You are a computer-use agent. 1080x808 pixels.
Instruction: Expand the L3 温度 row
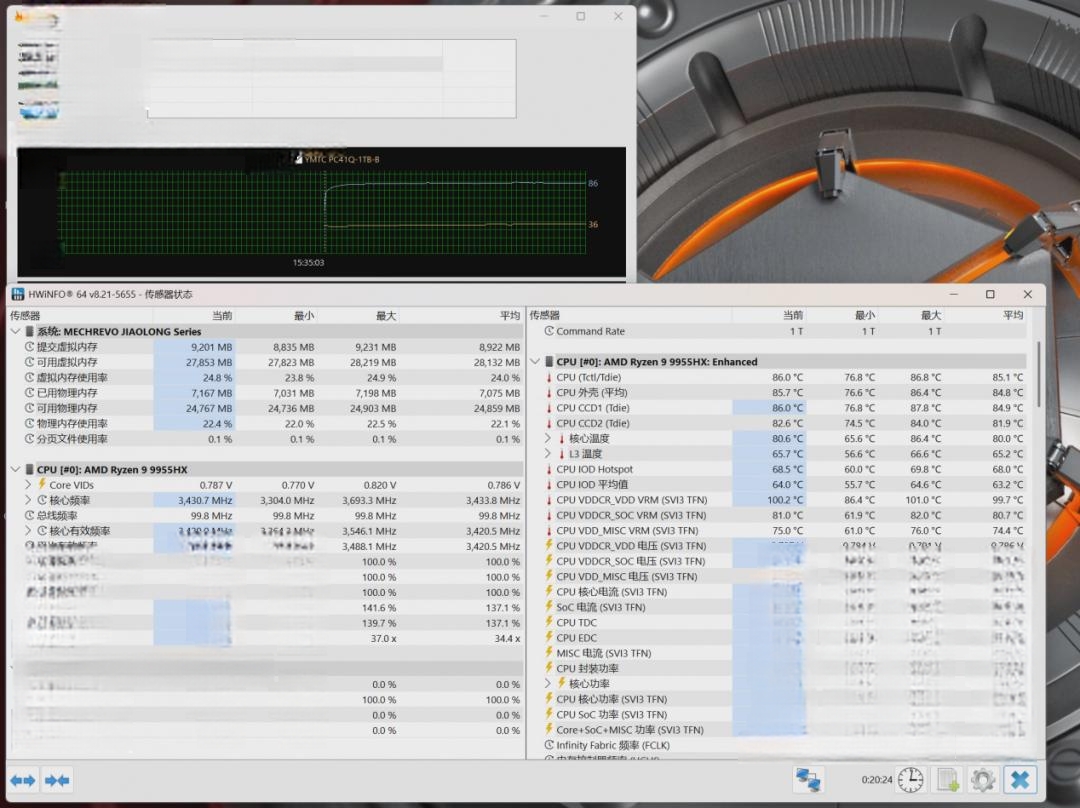548,453
